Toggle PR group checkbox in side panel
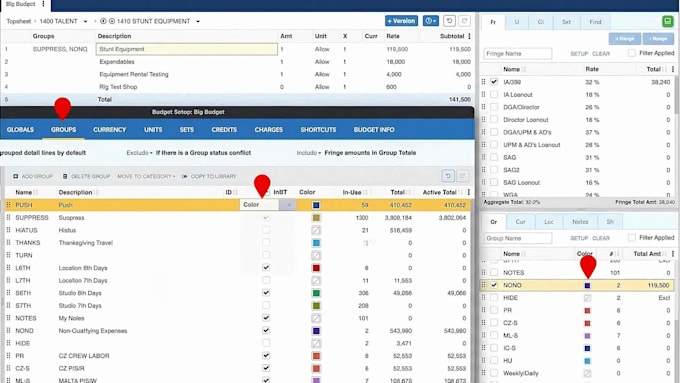Viewport: 680px width, 383px height. [494, 310]
